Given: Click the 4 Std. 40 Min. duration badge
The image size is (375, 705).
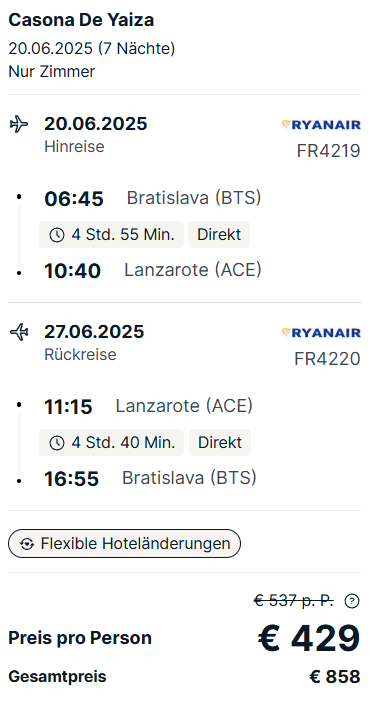Looking at the screenshot, I should click(x=112, y=442).
